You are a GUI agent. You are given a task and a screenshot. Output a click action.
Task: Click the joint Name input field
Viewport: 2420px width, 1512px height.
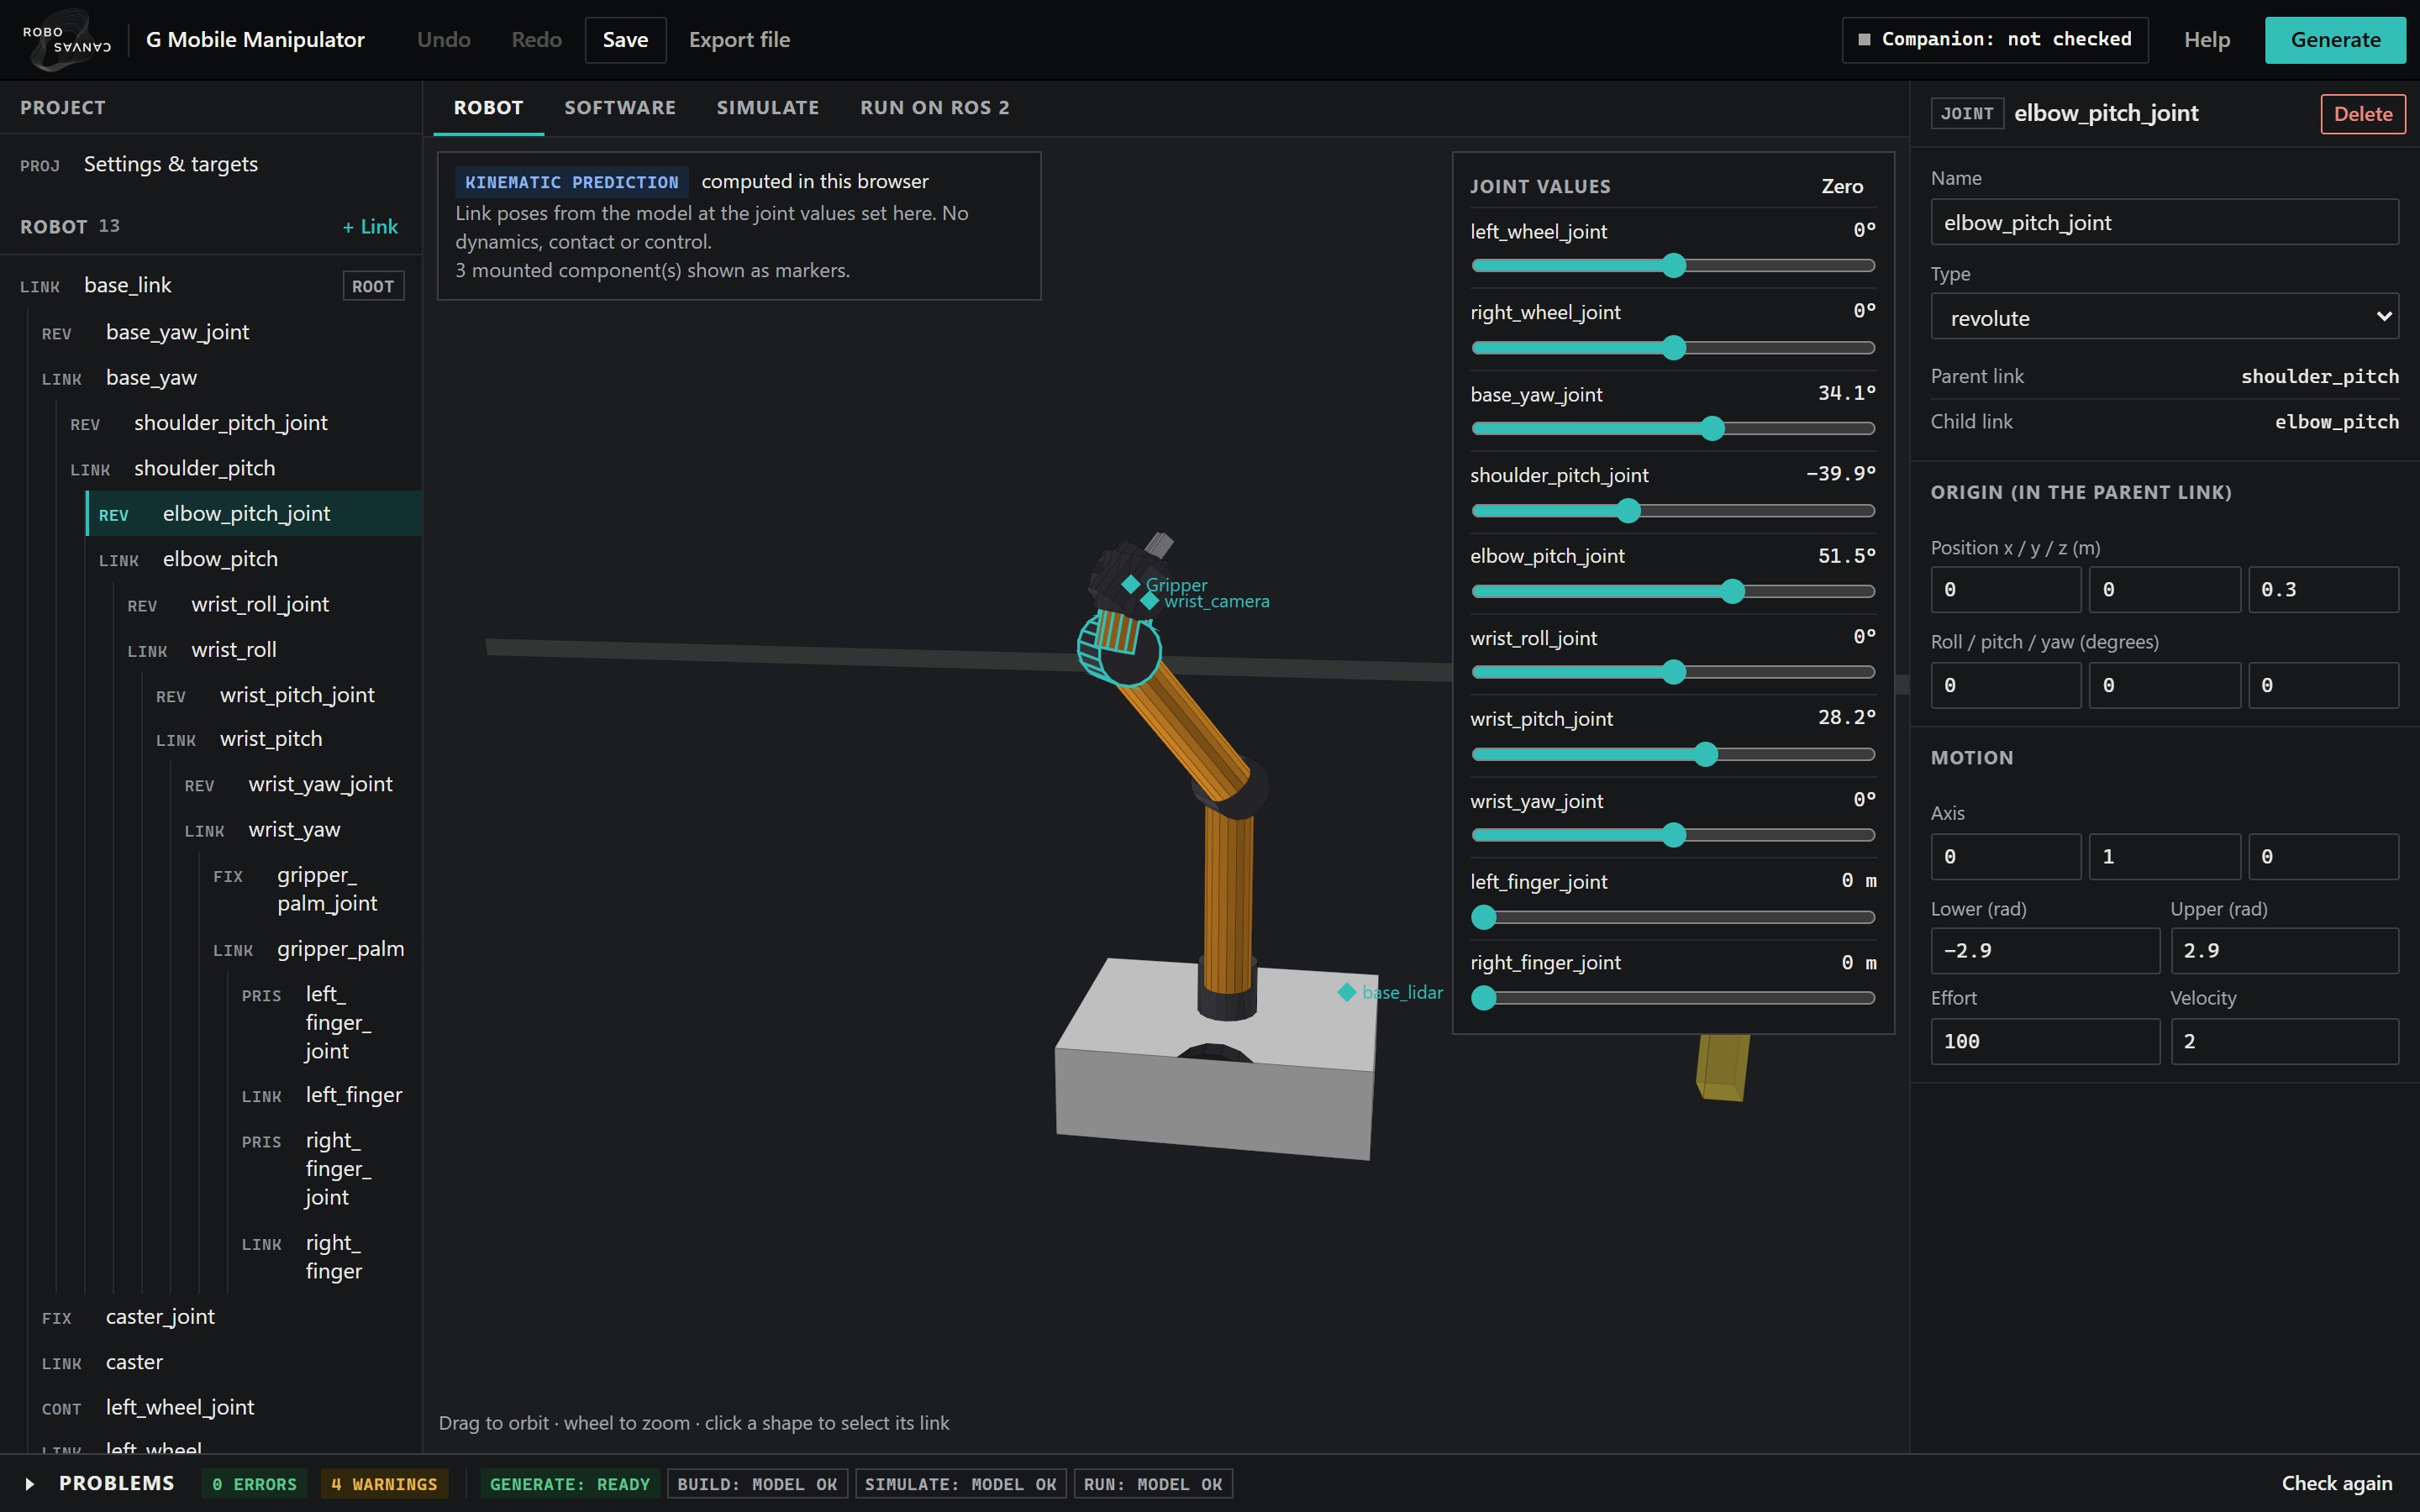pyautogui.click(x=2164, y=223)
